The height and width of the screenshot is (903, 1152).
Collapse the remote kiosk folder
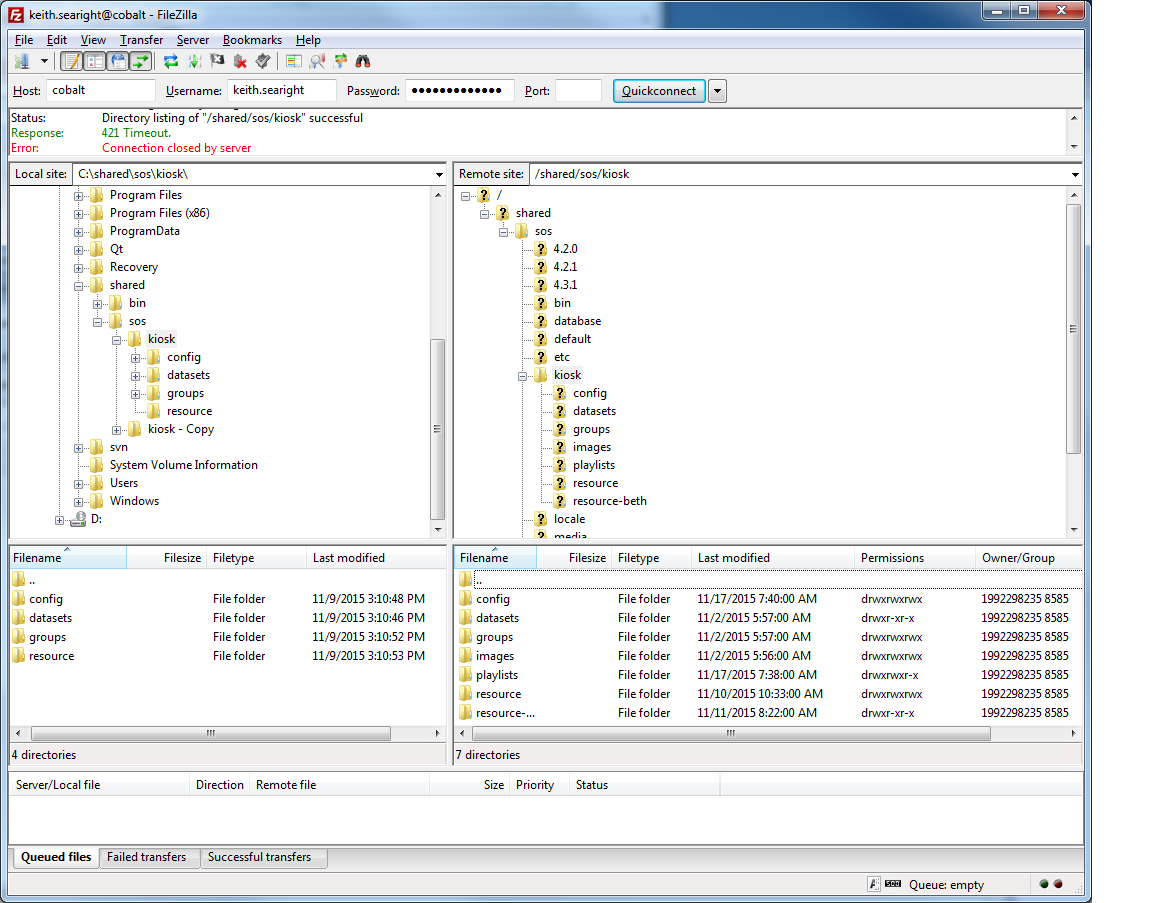(x=522, y=376)
